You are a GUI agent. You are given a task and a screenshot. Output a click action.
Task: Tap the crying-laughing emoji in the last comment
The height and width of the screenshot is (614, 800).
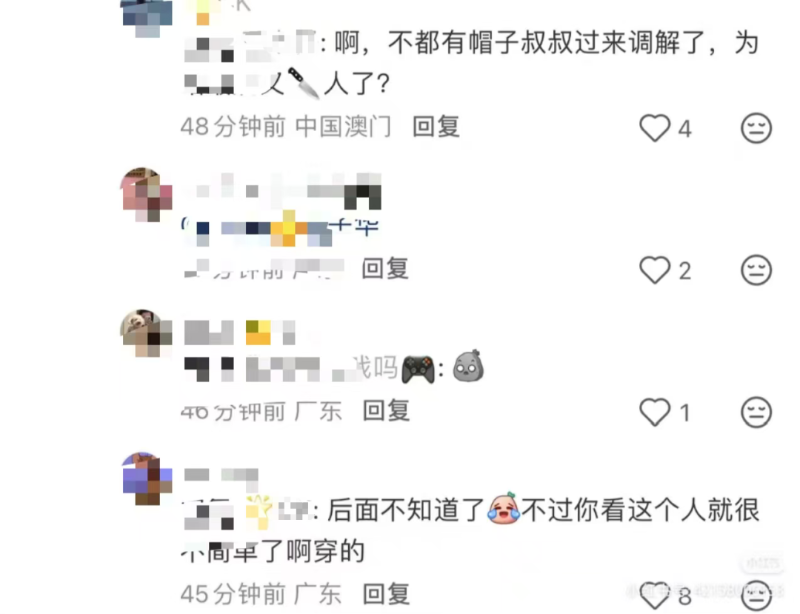point(504,509)
